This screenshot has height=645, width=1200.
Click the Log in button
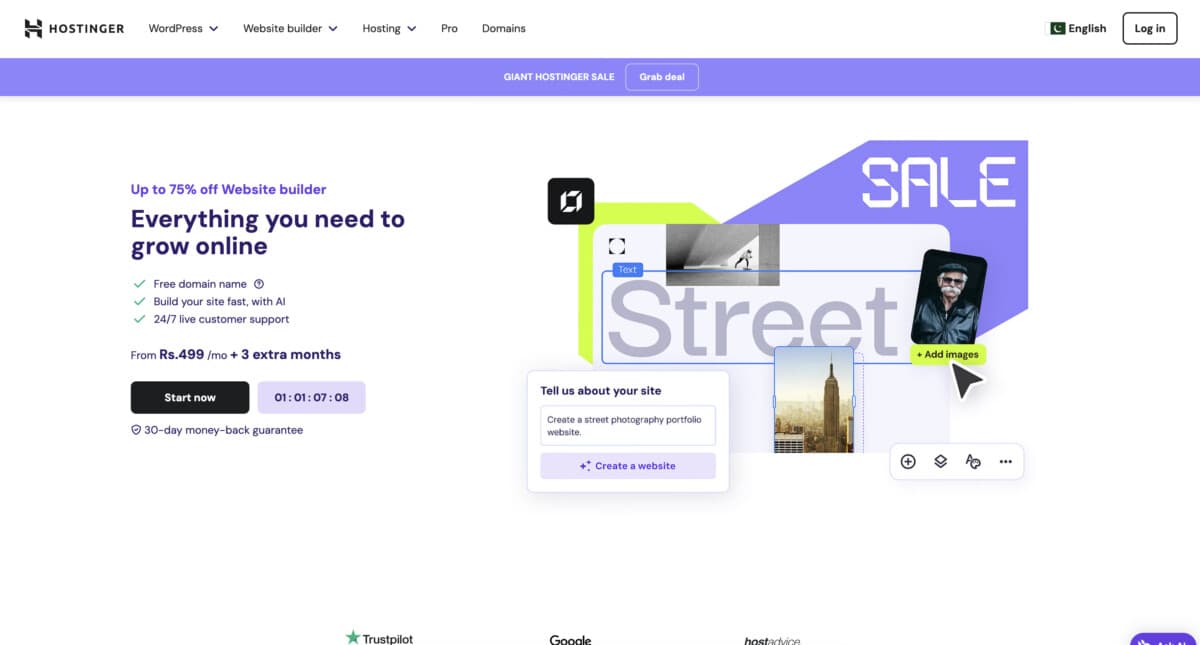click(1149, 28)
